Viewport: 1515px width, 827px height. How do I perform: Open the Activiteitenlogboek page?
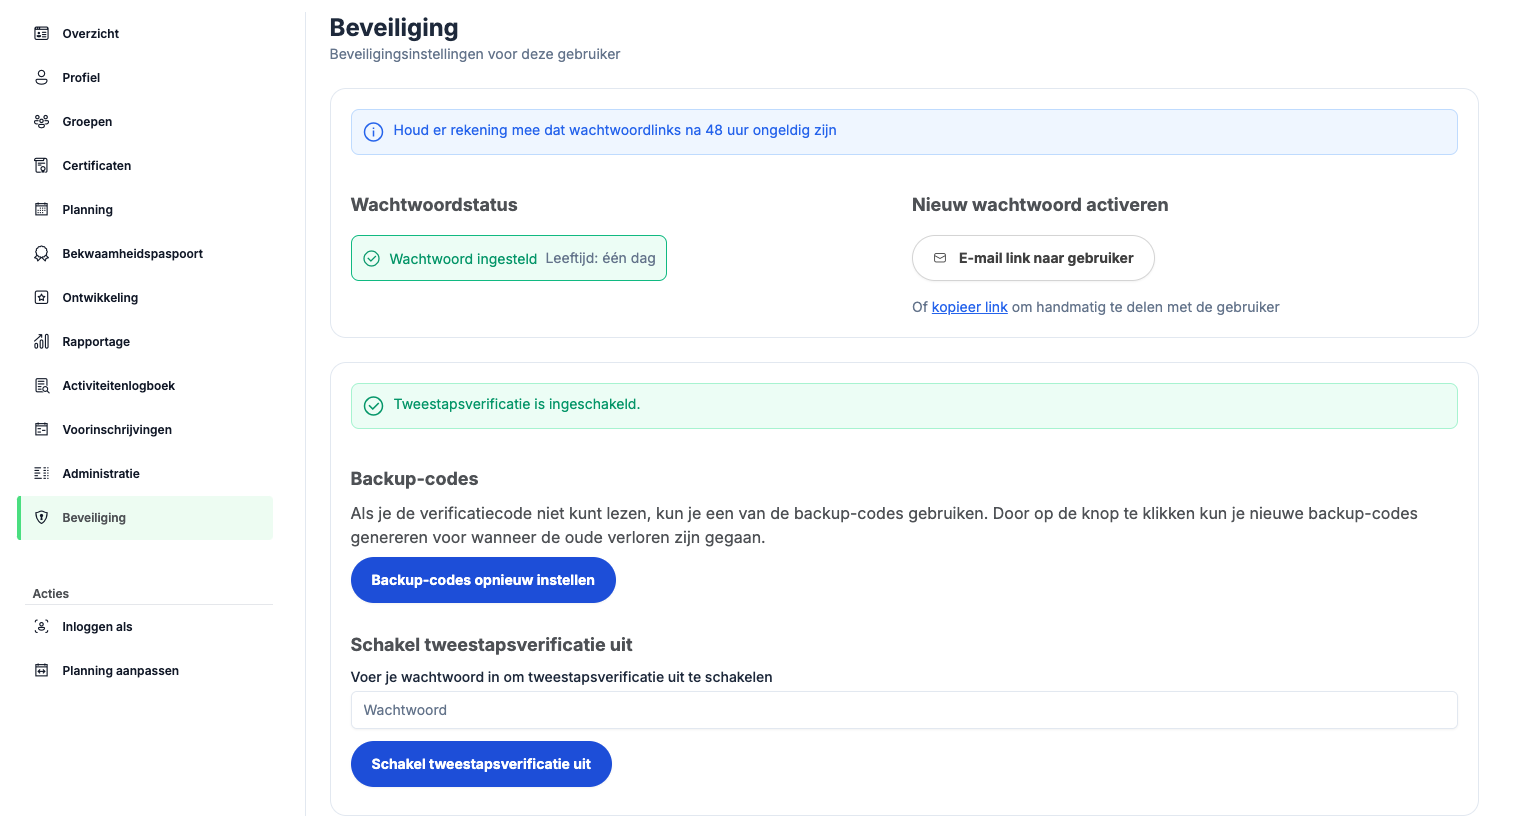coord(118,386)
